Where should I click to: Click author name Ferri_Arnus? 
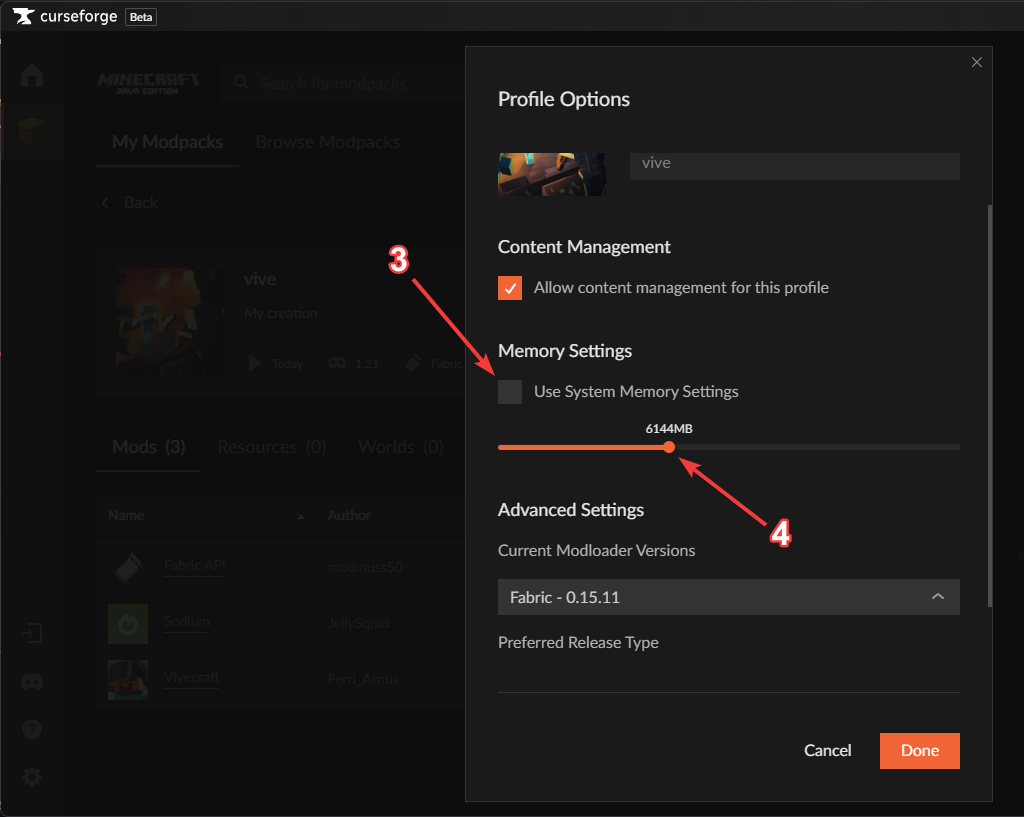tap(363, 679)
